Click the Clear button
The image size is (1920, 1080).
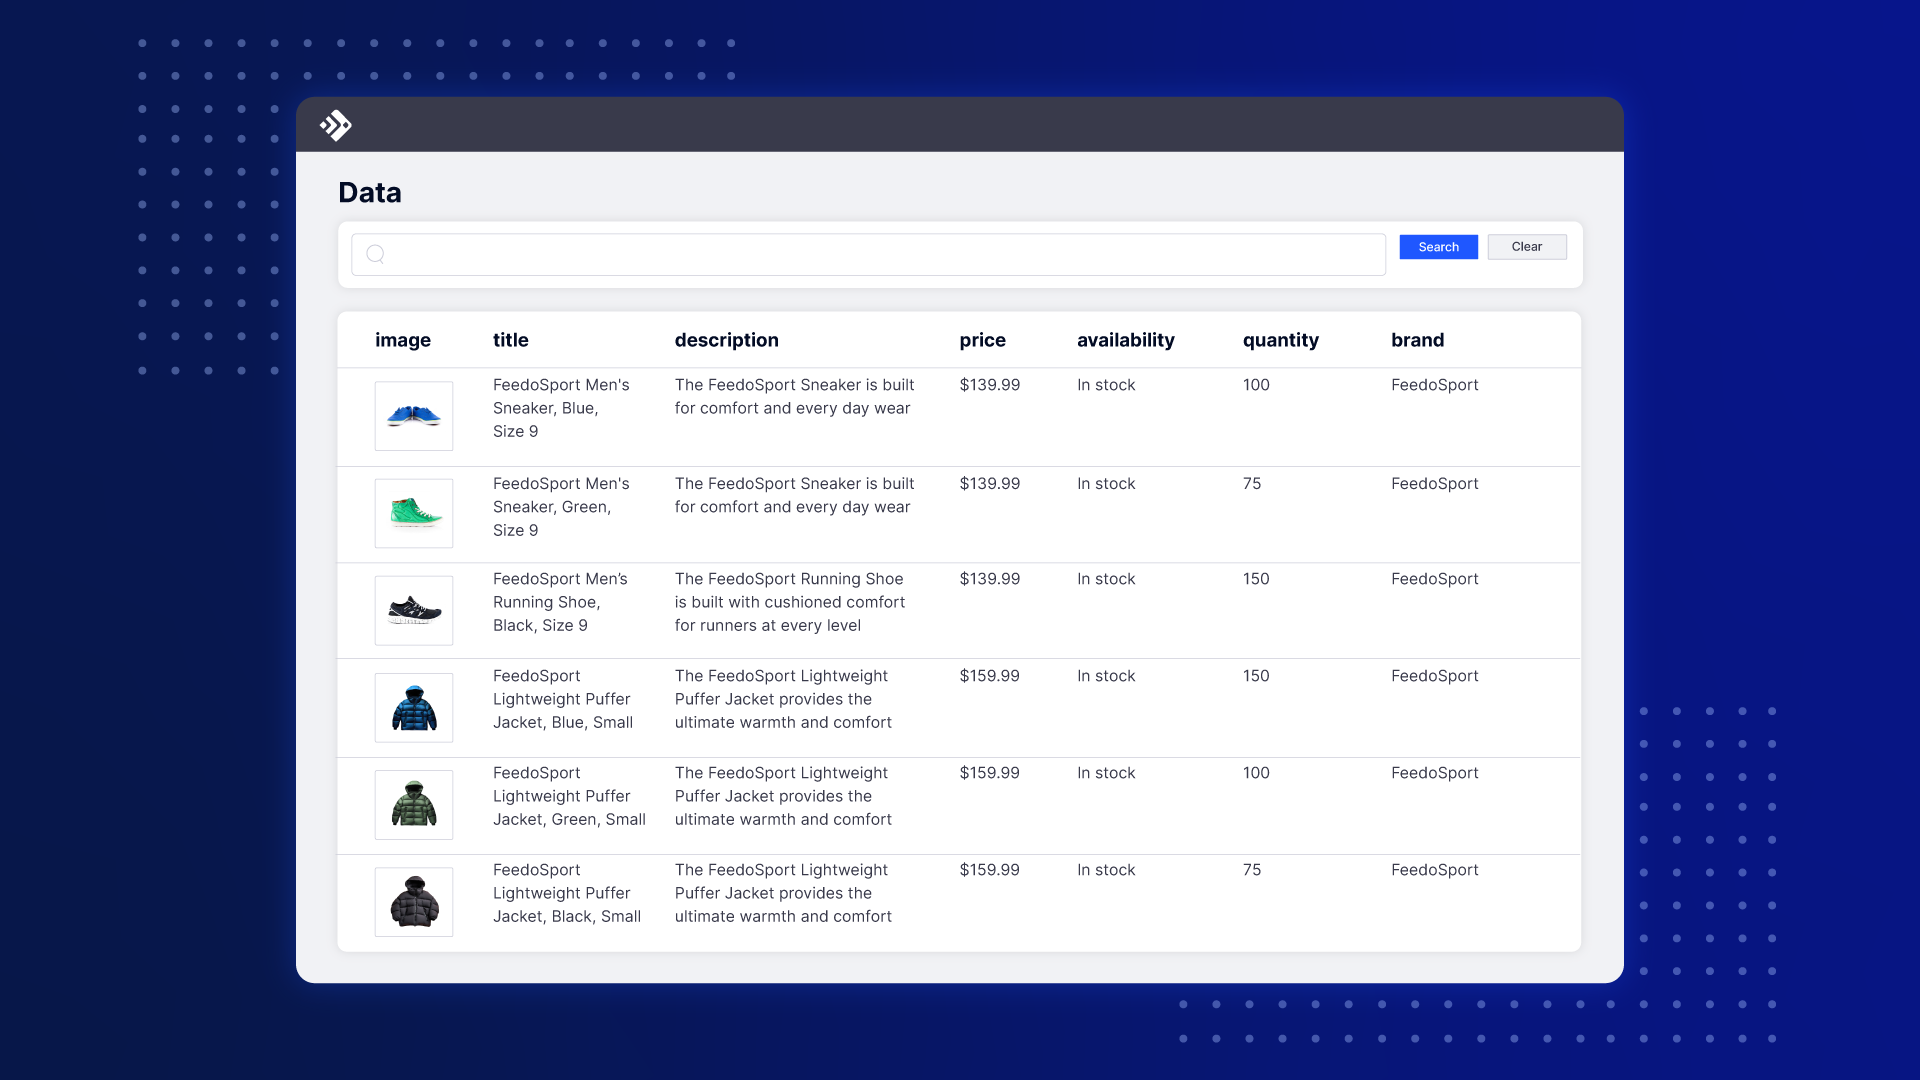[1527, 245]
